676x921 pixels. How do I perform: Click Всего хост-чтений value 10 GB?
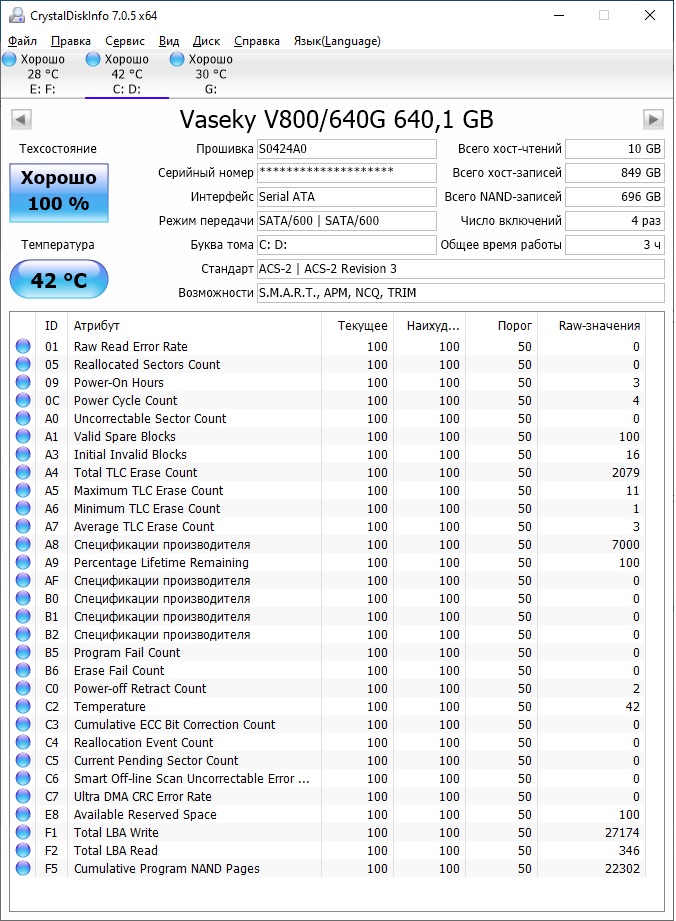614,149
